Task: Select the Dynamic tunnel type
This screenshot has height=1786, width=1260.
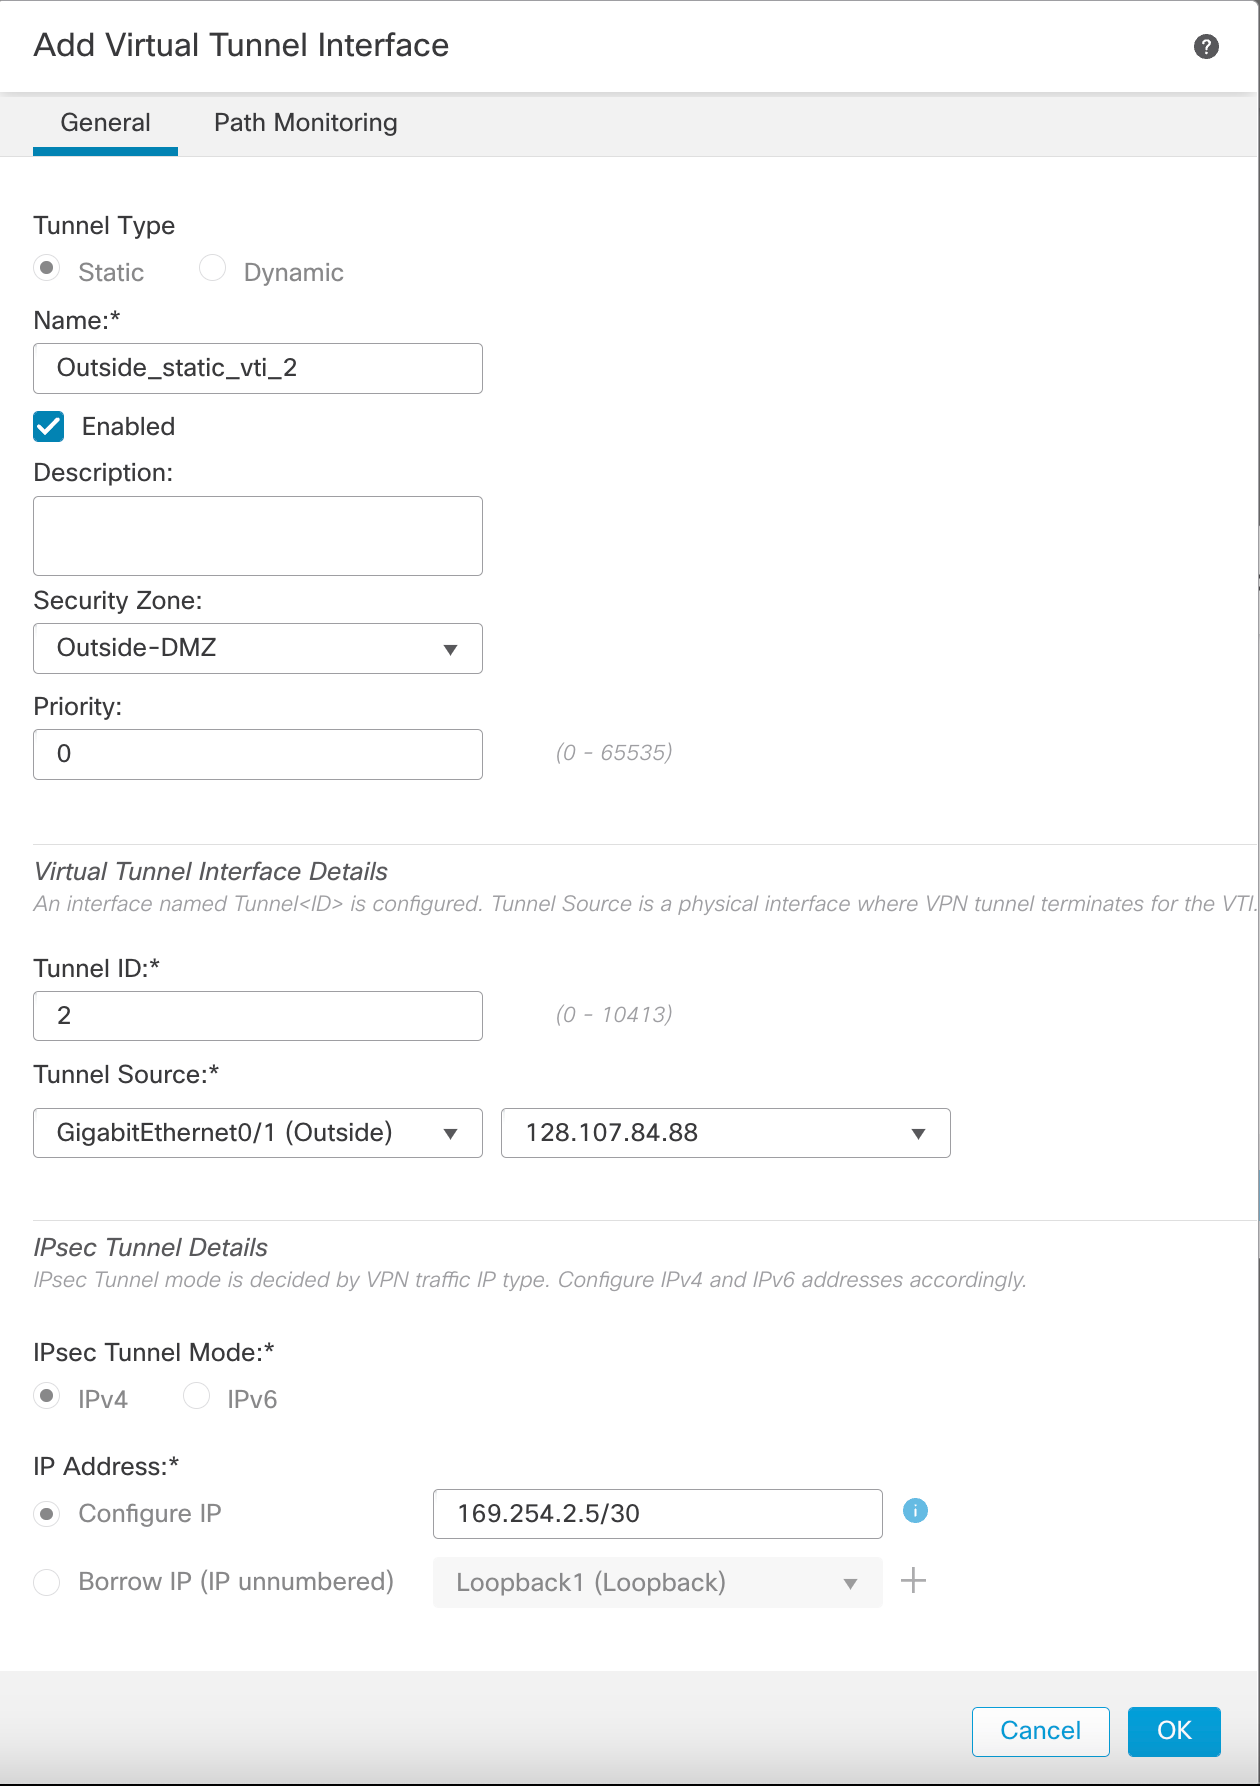Action: tap(213, 268)
